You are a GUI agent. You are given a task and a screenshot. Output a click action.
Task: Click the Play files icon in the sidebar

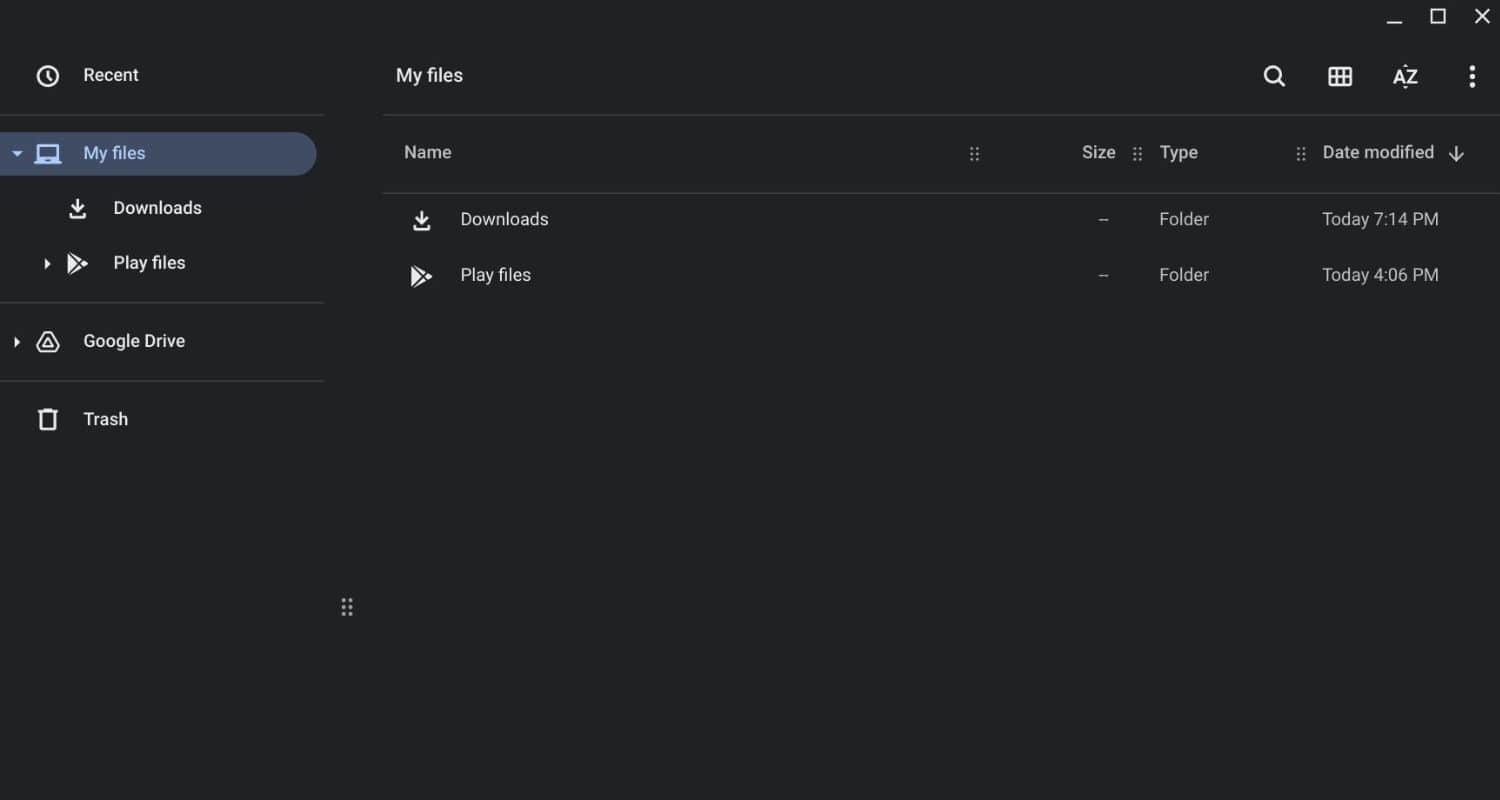tap(78, 263)
